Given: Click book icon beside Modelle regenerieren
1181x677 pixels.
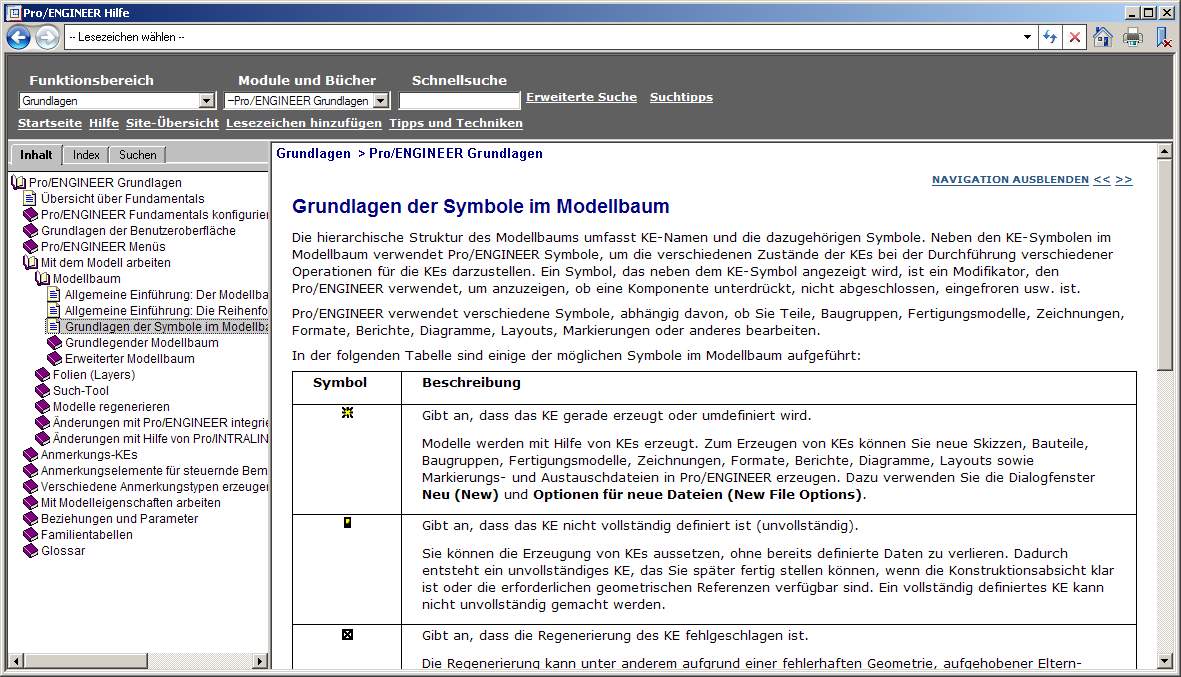Looking at the screenshot, I should (x=43, y=407).
